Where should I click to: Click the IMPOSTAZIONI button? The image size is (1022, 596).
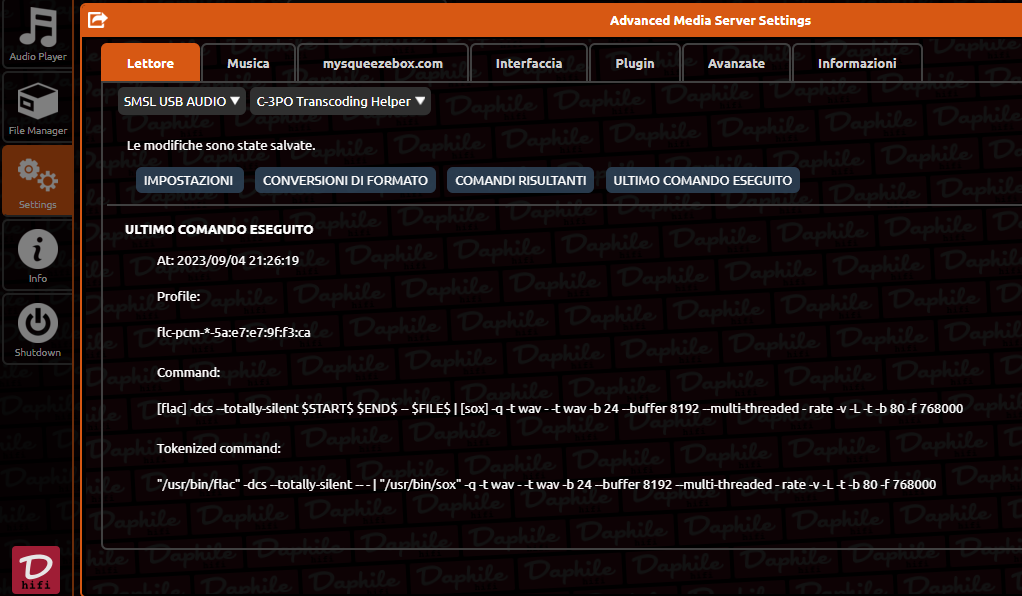point(189,180)
